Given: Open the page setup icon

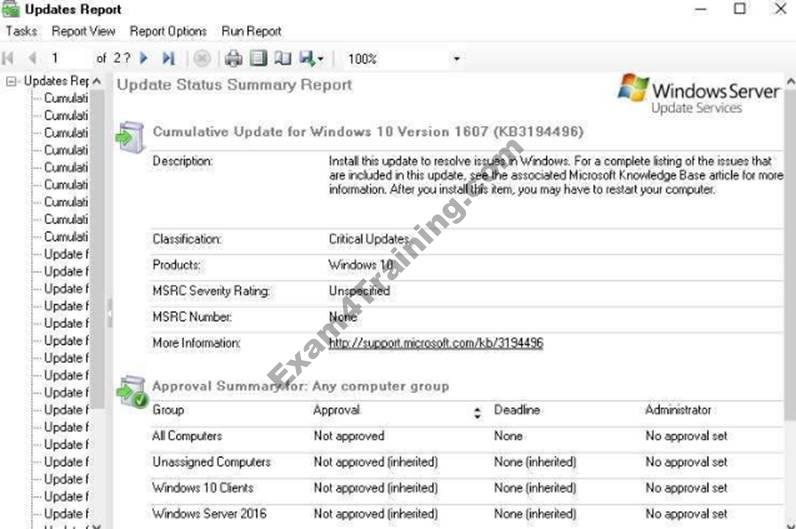Looking at the screenshot, I should click(283, 58).
